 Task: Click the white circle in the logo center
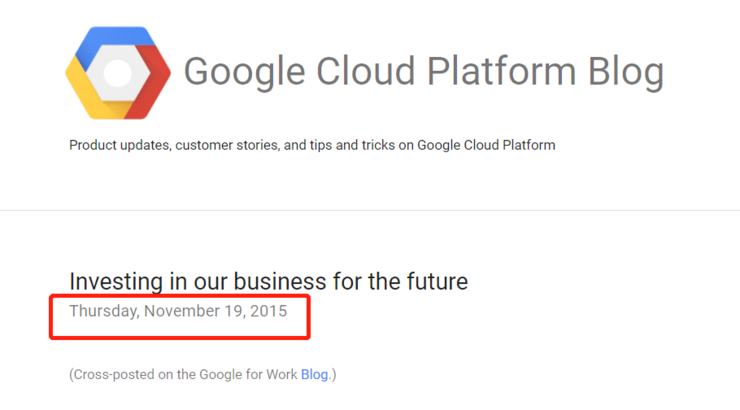(118, 73)
